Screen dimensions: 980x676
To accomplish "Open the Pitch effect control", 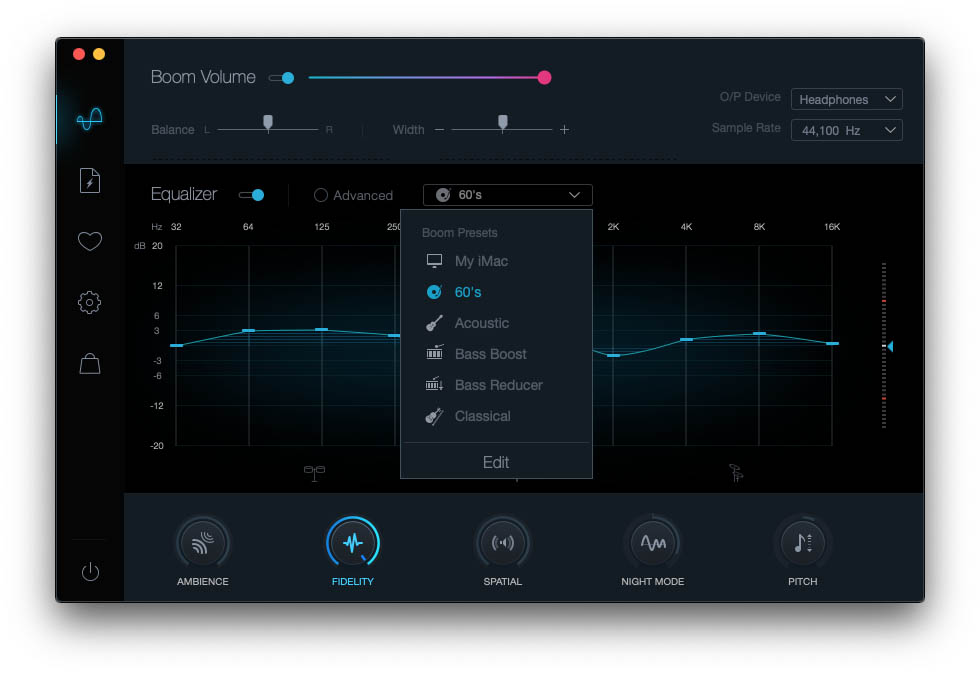I will 803,543.
